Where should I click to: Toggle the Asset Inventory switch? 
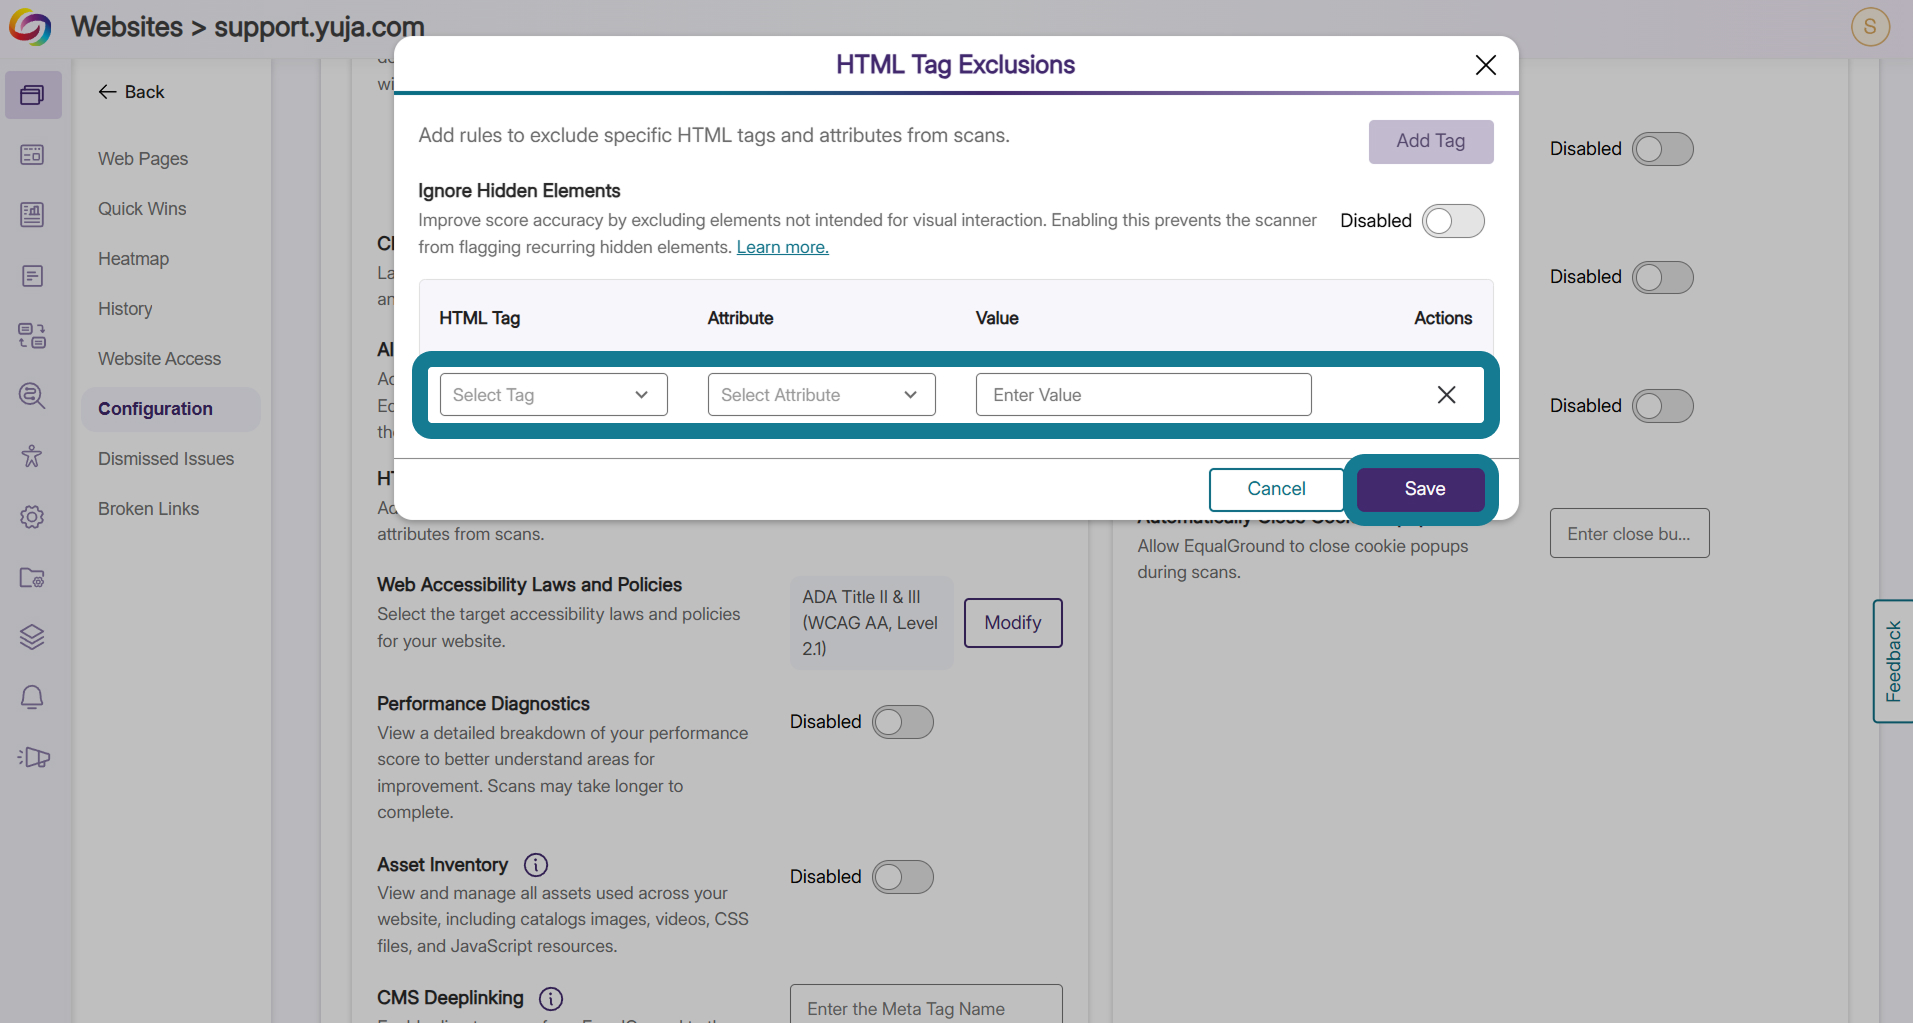(x=903, y=877)
